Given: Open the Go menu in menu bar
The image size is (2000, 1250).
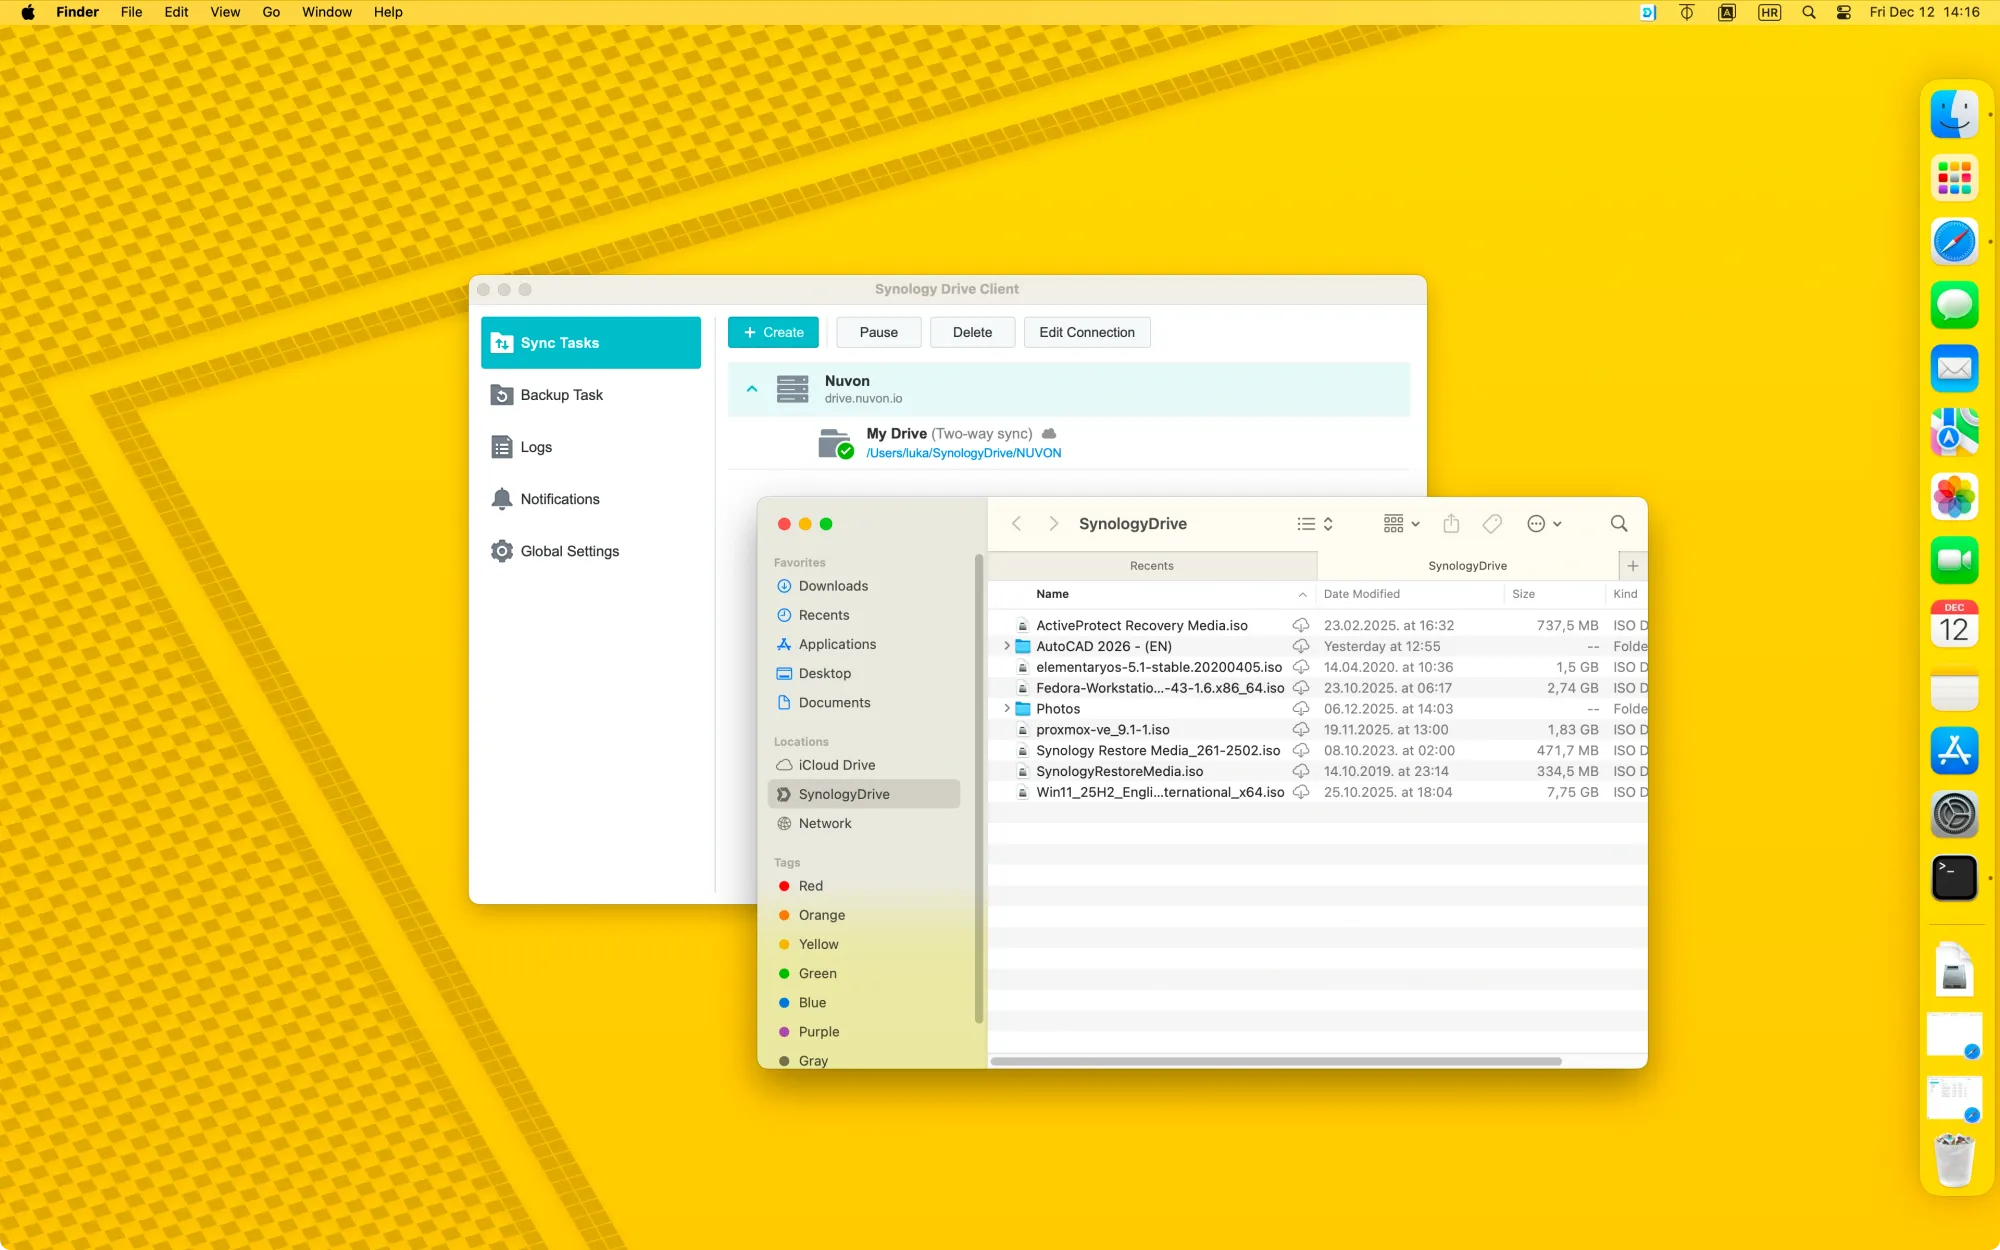Looking at the screenshot, I should point(270,12).
